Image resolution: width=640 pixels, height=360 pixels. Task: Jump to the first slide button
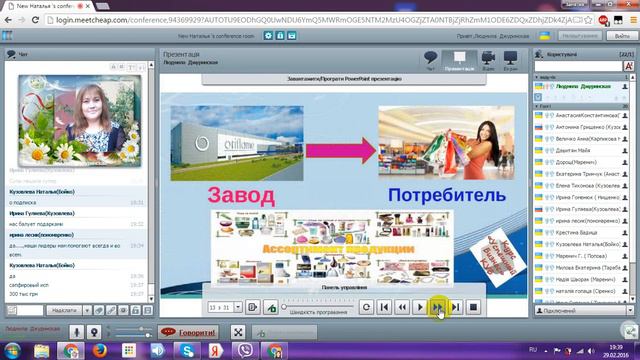click(384, 307)
